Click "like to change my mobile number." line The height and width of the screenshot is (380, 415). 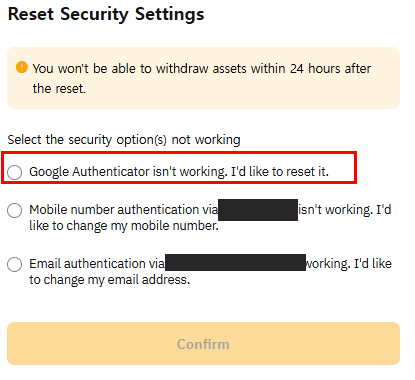point(124,226)
